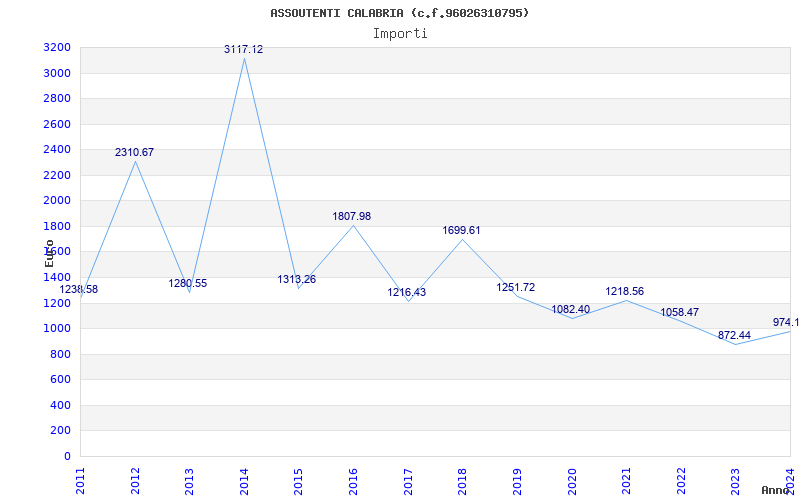Click the 2011 x-axis year label
This screenshot has height=500, width=800.
click(x=80, y=481)
